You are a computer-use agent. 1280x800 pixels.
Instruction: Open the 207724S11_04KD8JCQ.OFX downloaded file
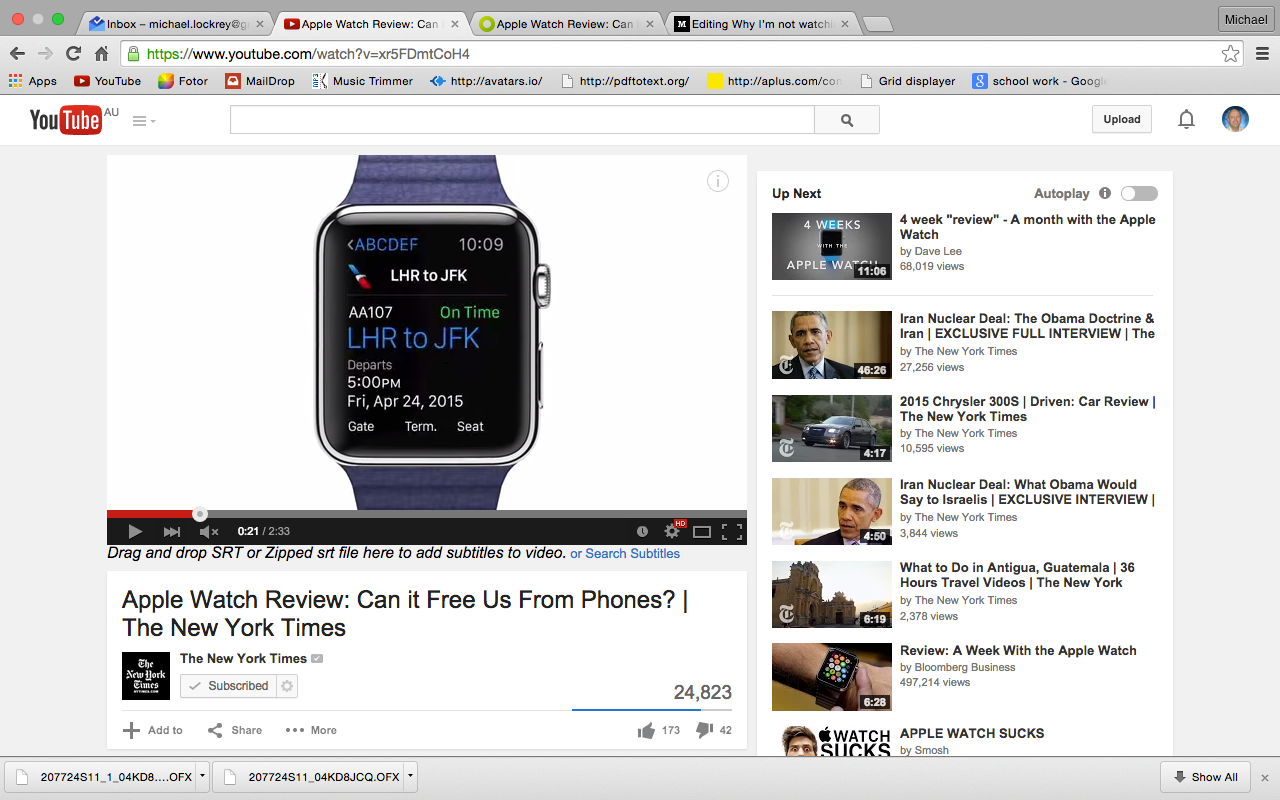310,776
